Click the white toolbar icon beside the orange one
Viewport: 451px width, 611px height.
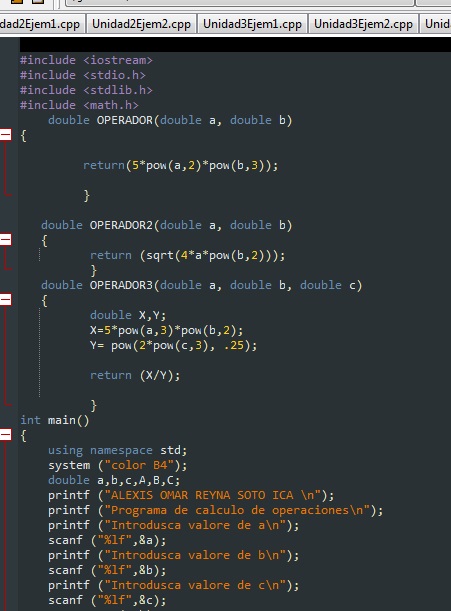[38, 2]
